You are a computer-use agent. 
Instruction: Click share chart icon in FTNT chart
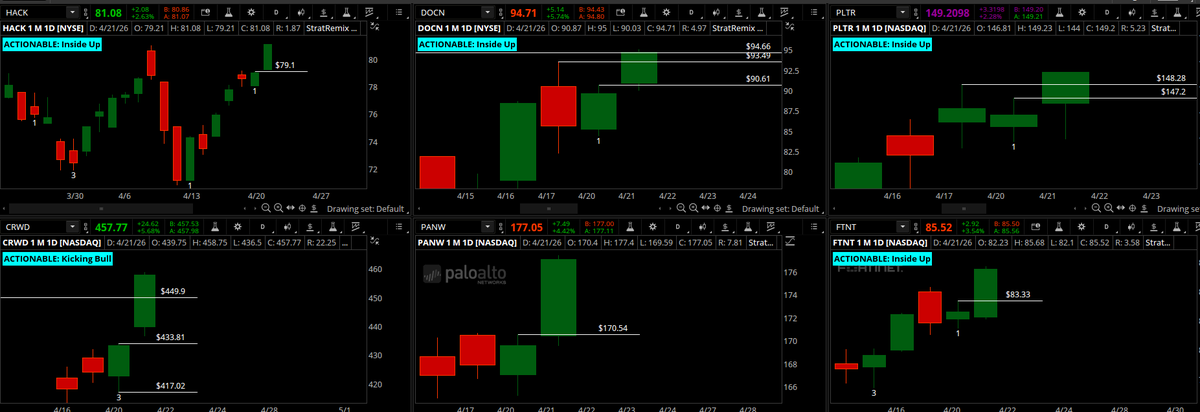1036,227
